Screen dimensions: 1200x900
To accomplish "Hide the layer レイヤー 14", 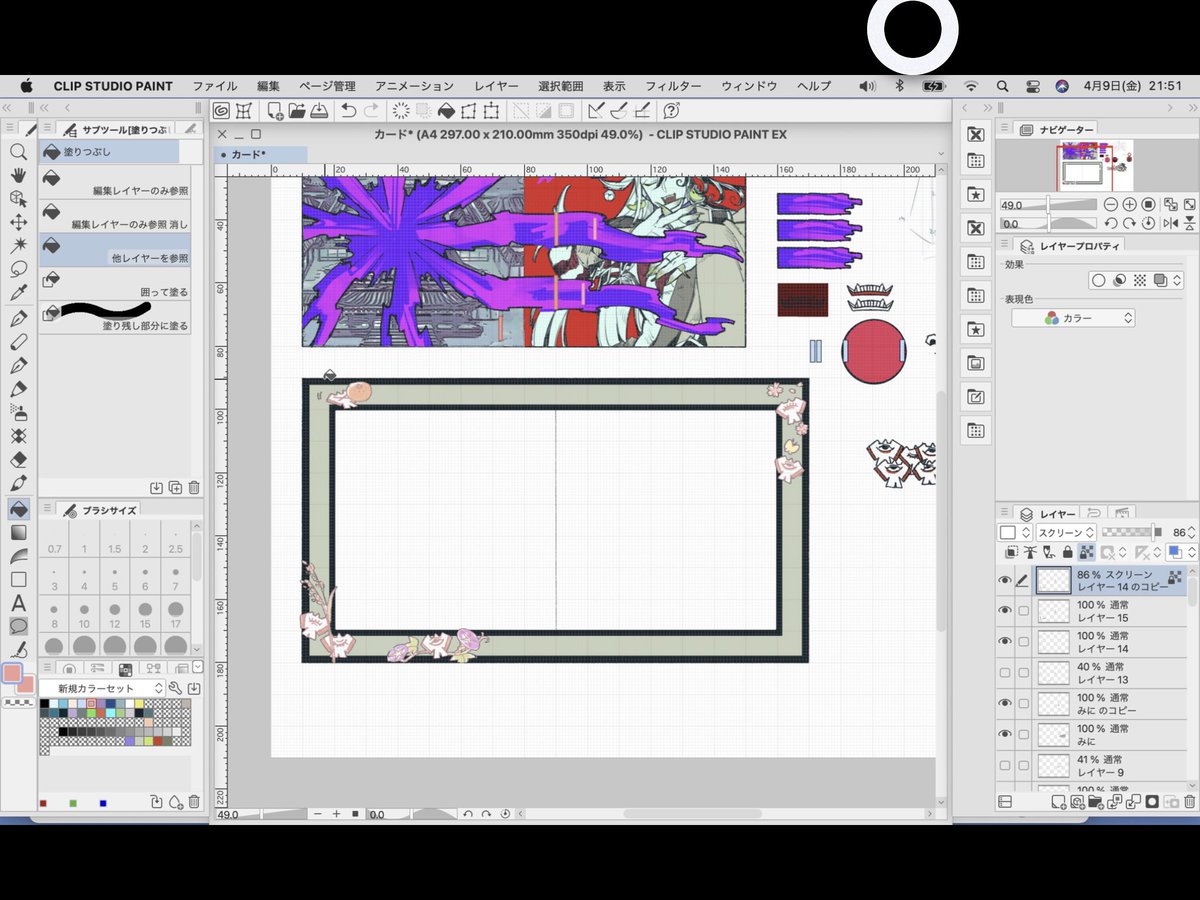I will coord(1005,642).
